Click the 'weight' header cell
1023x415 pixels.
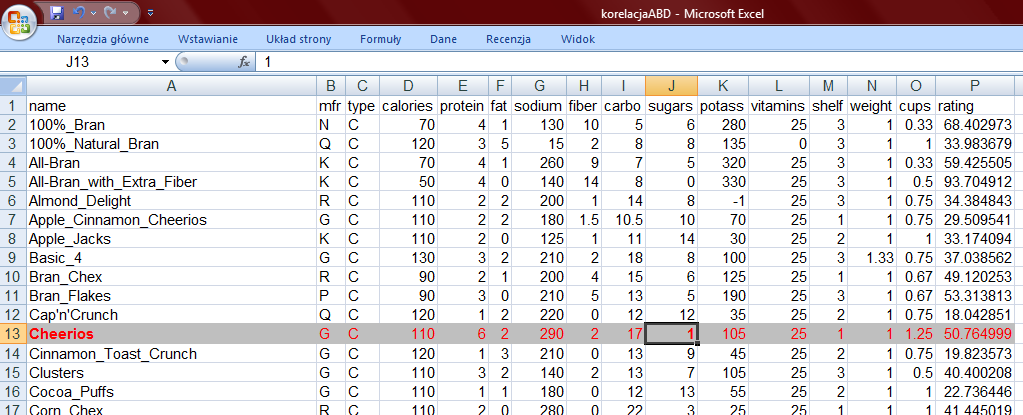coord(872,106)
